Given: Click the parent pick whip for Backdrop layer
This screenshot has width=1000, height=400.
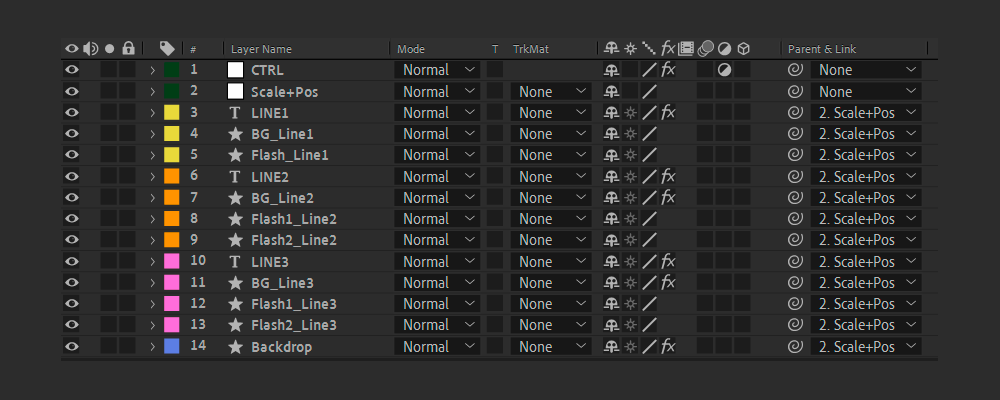Looking at the screenshot, I should (795, 347).
